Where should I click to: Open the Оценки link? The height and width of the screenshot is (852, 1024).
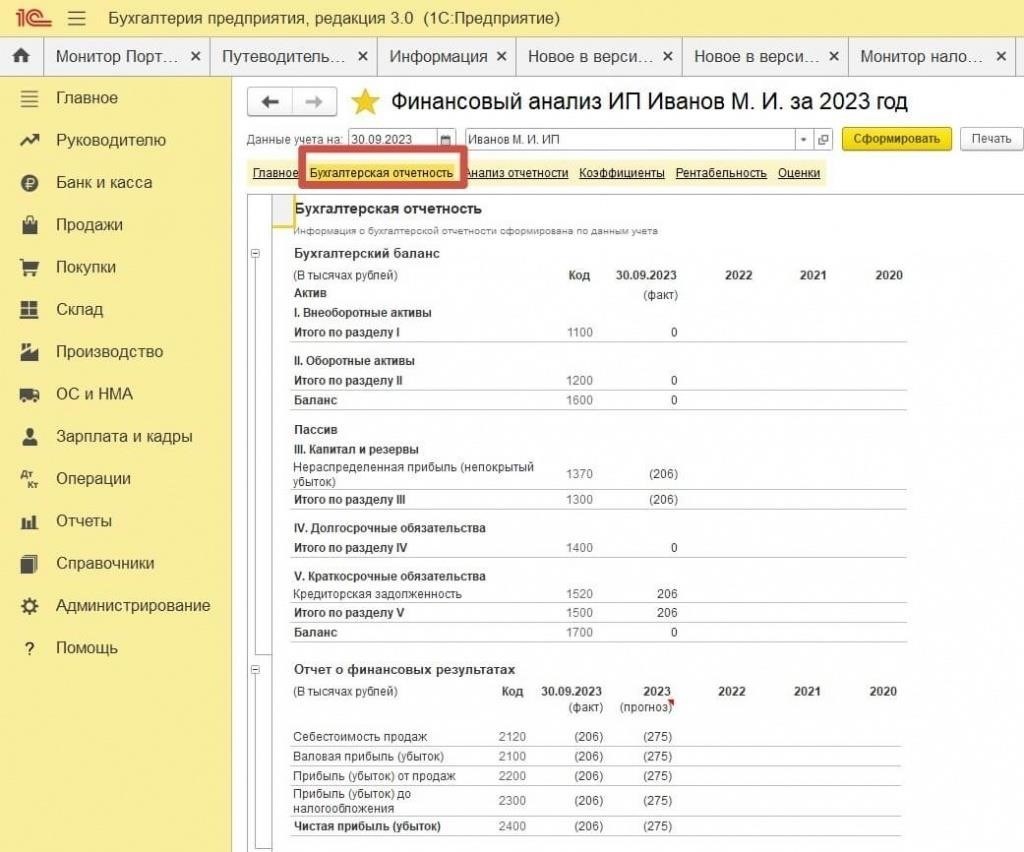point(799,173)
